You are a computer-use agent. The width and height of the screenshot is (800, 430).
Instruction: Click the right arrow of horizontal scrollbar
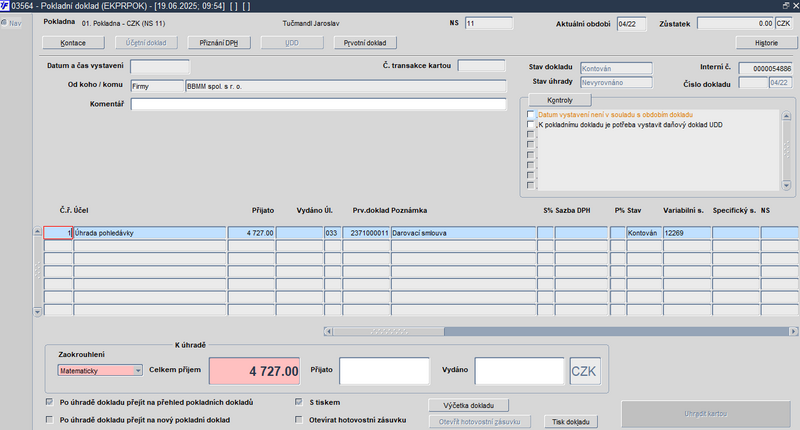793,332
